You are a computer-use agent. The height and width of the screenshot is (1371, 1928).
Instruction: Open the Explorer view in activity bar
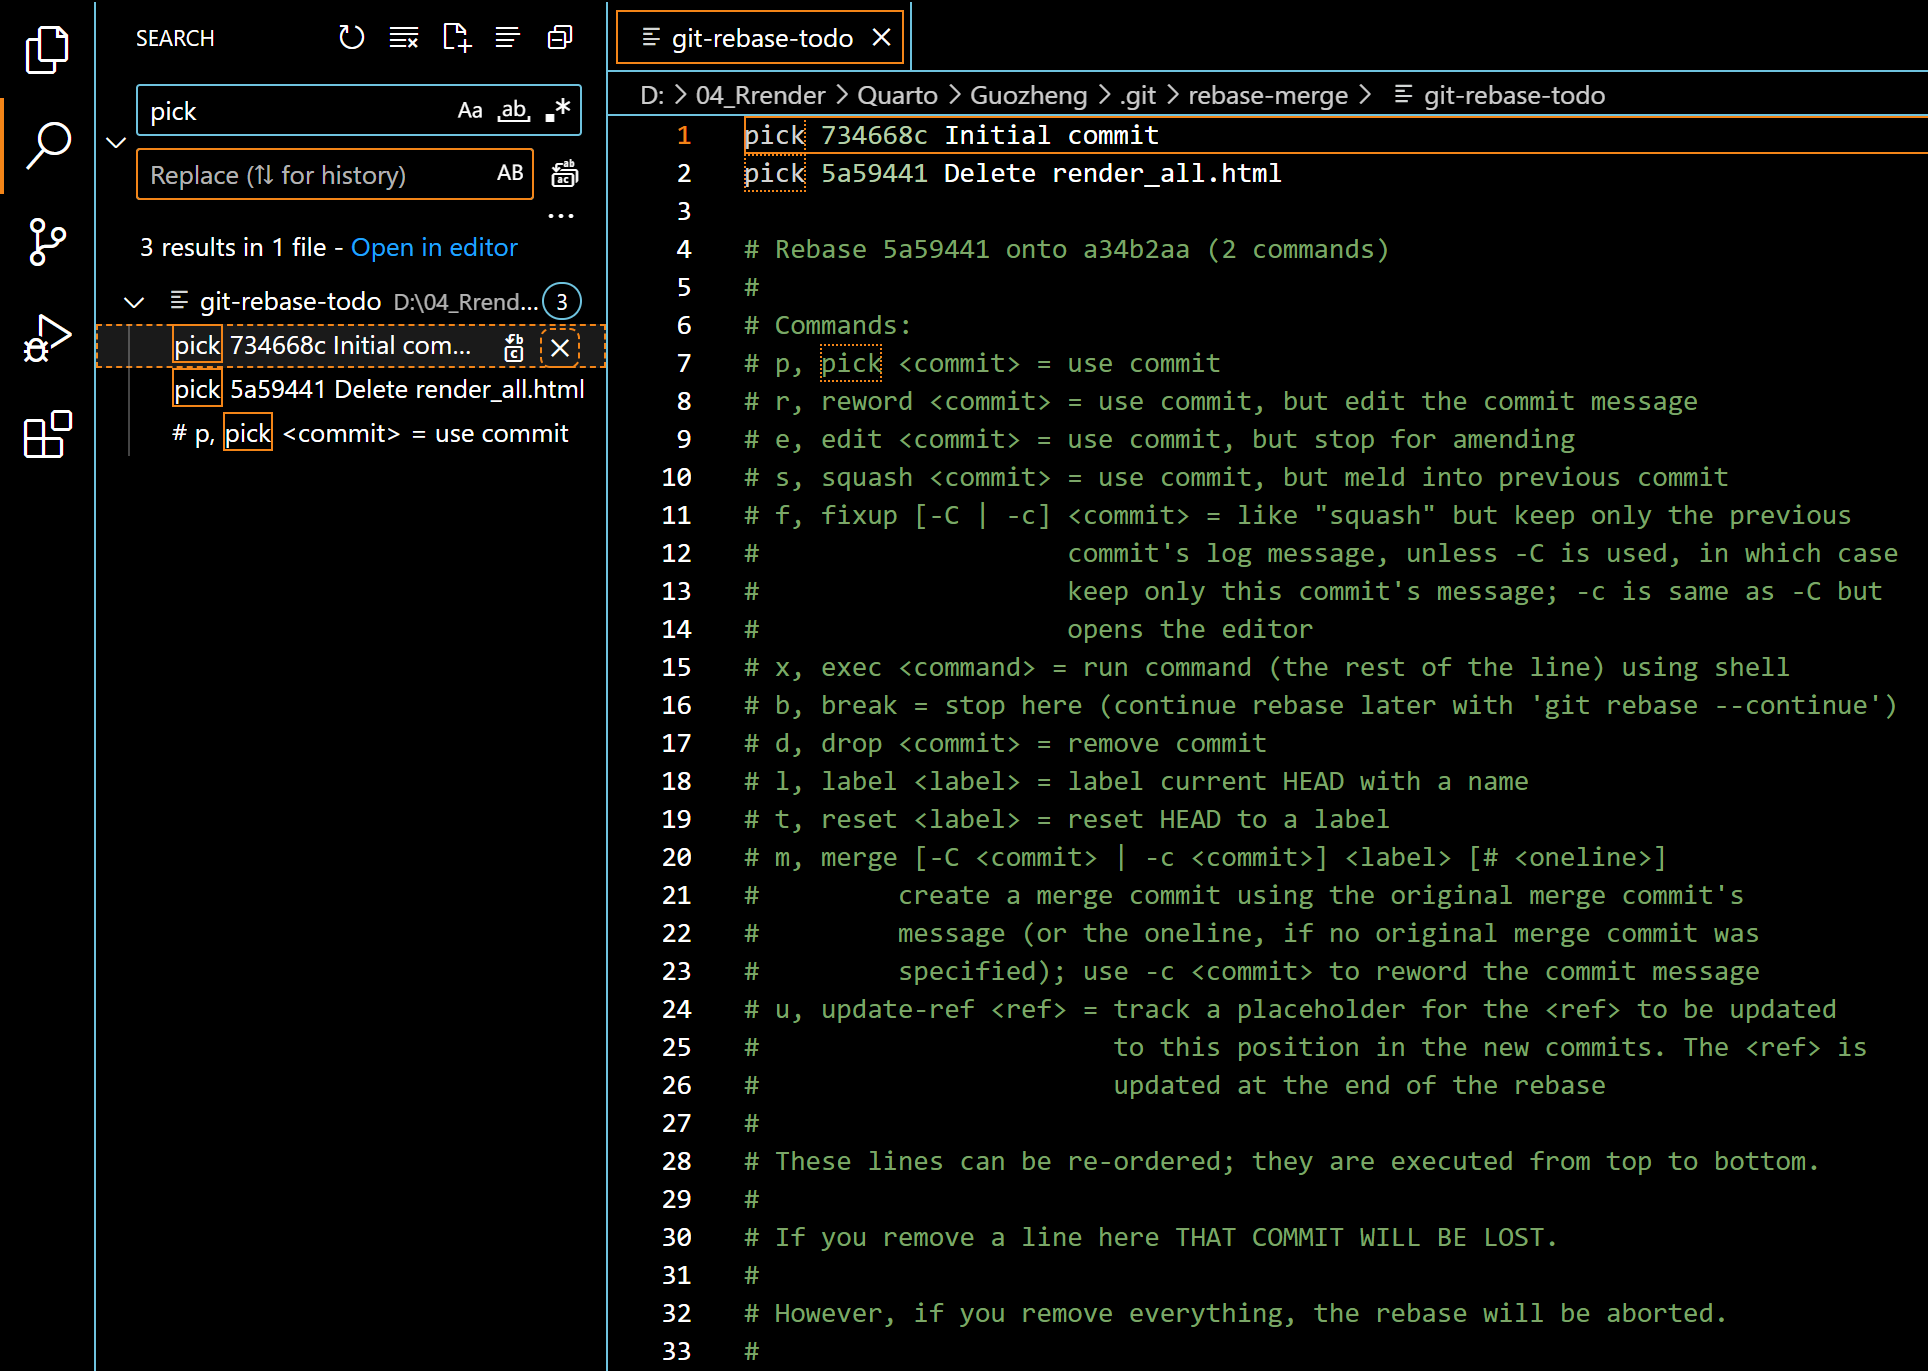(47, 49)
